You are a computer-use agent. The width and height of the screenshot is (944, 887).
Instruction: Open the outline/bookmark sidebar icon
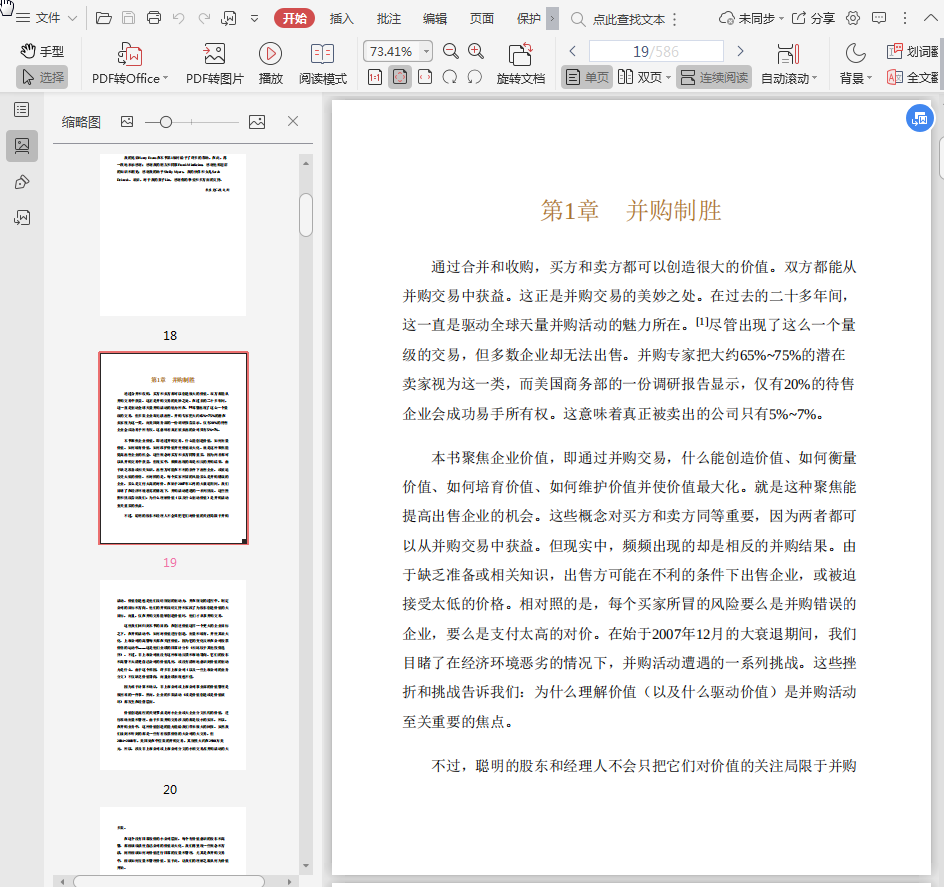(22, 109)
